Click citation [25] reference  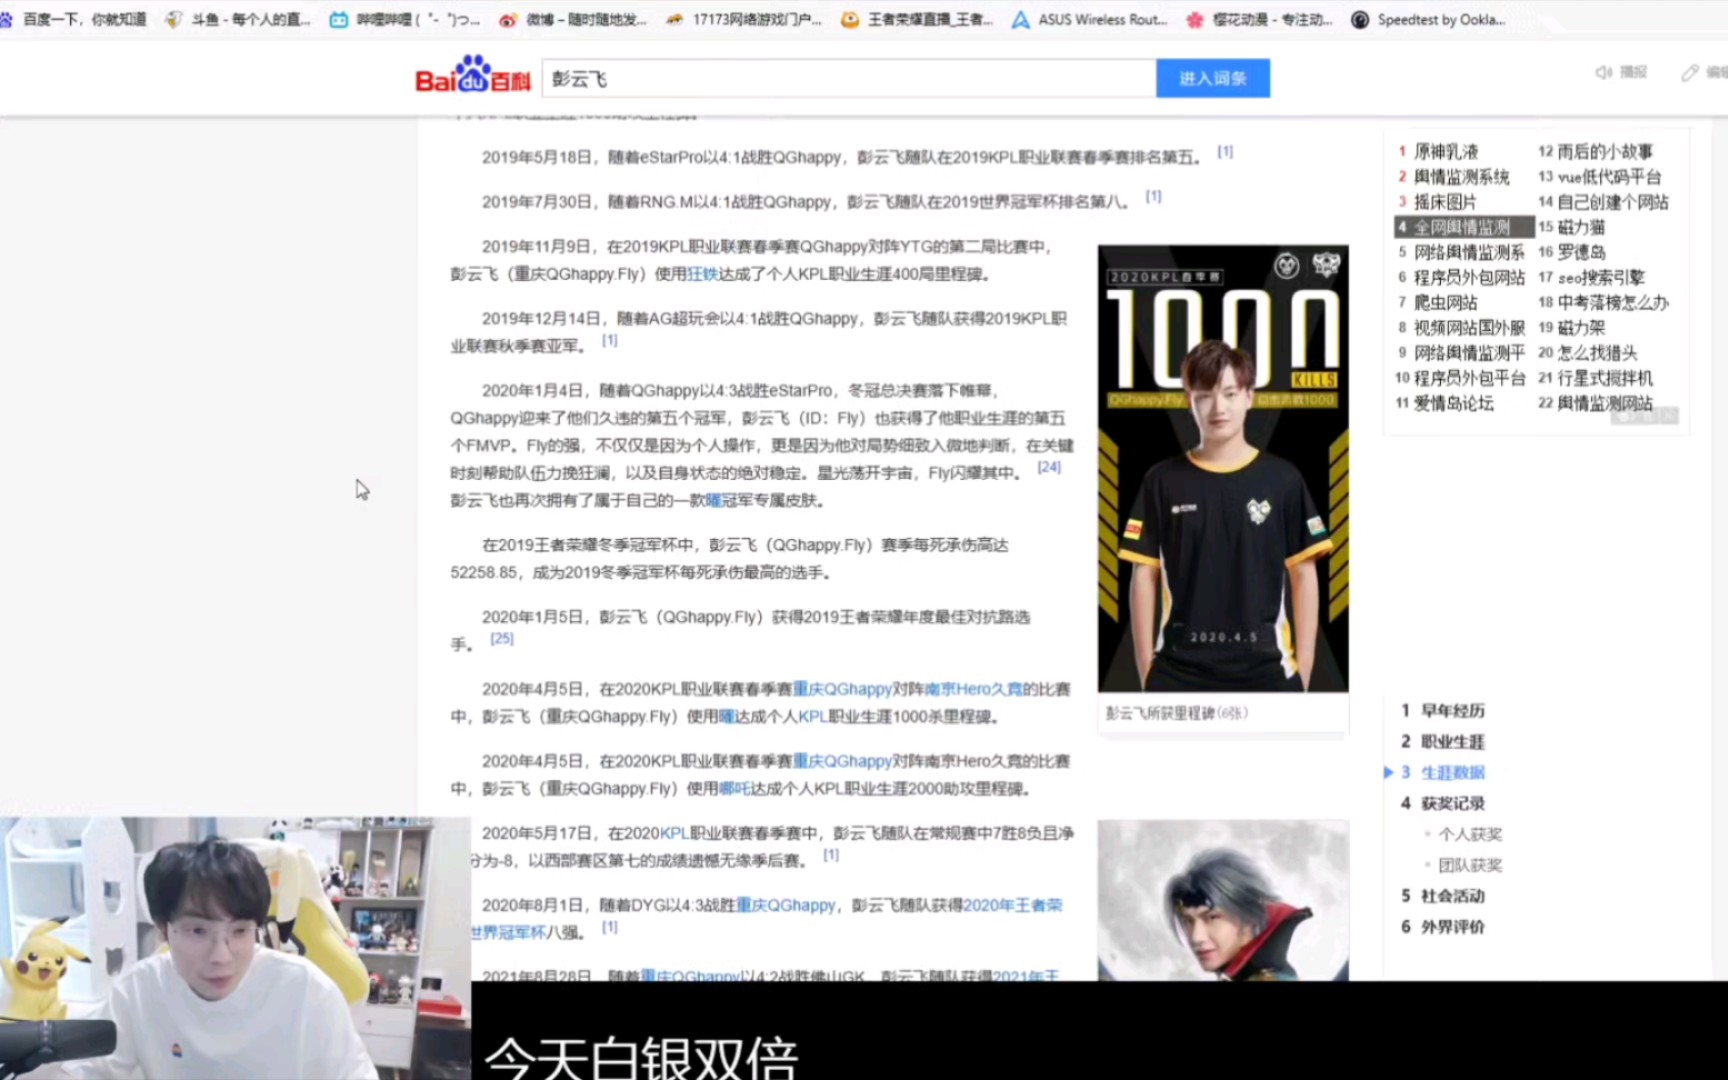tap(501, 638)
